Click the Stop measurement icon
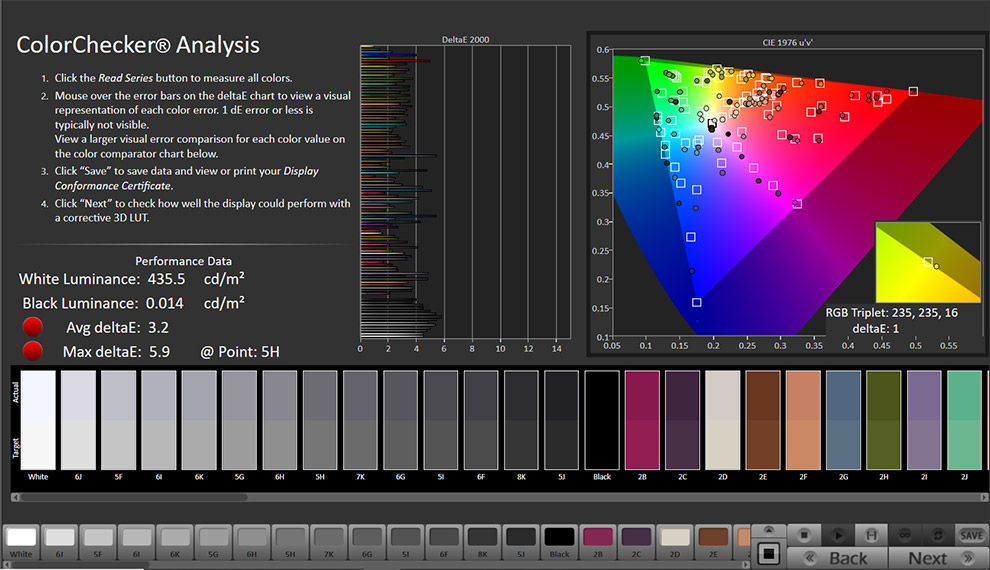This screenshot has height=570, width=990. coord(804,535)
